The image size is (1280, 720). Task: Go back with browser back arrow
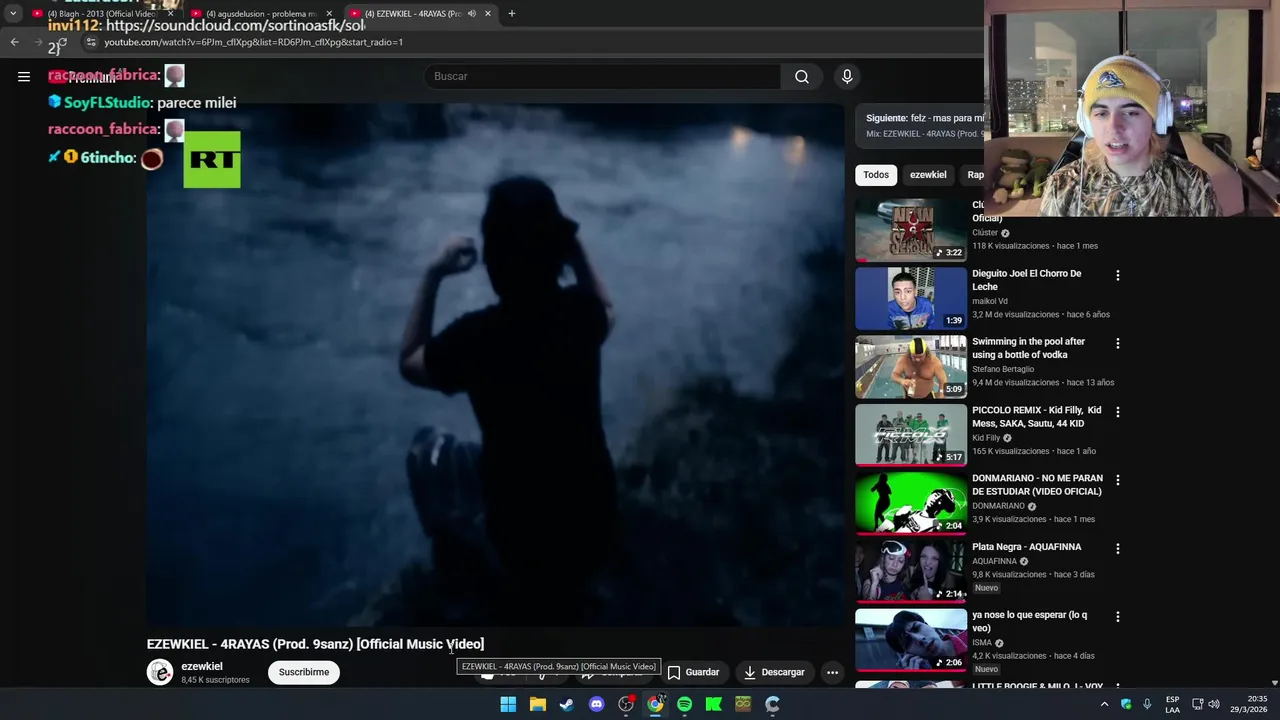[x=14, y=42]
